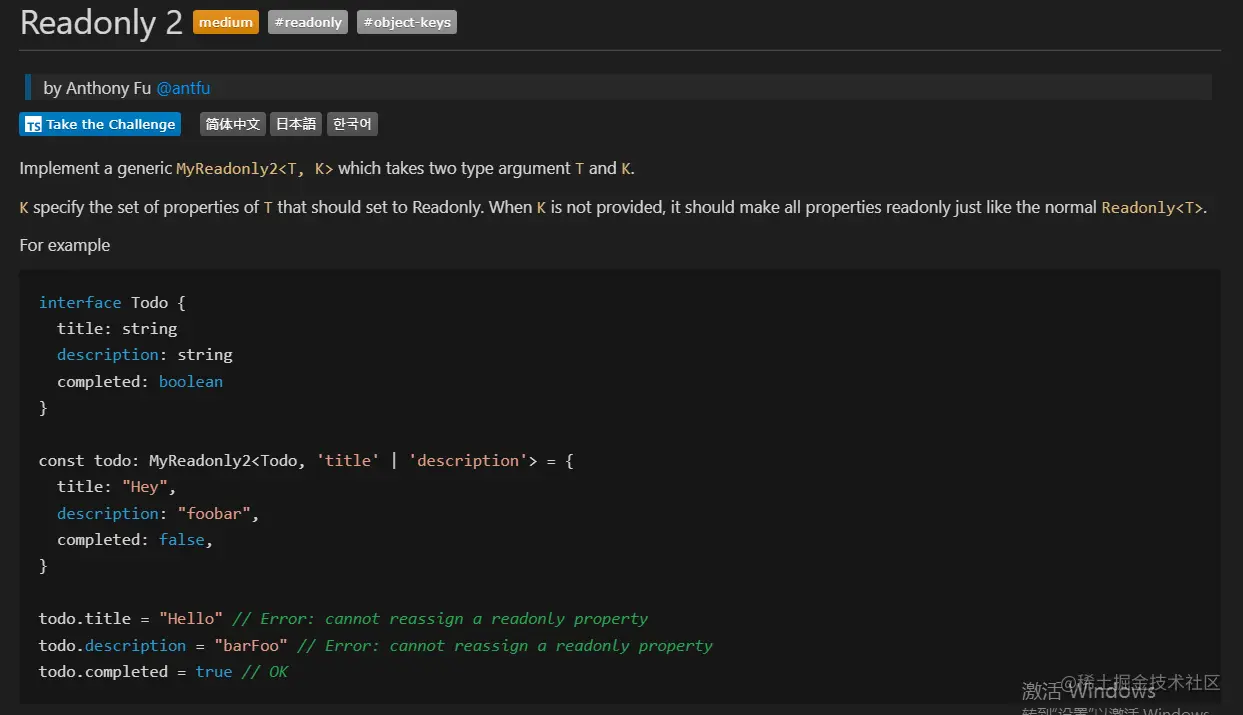Select the #readonly tag
The width and height of the screenshot is (1243, 715).
(308, 22)
